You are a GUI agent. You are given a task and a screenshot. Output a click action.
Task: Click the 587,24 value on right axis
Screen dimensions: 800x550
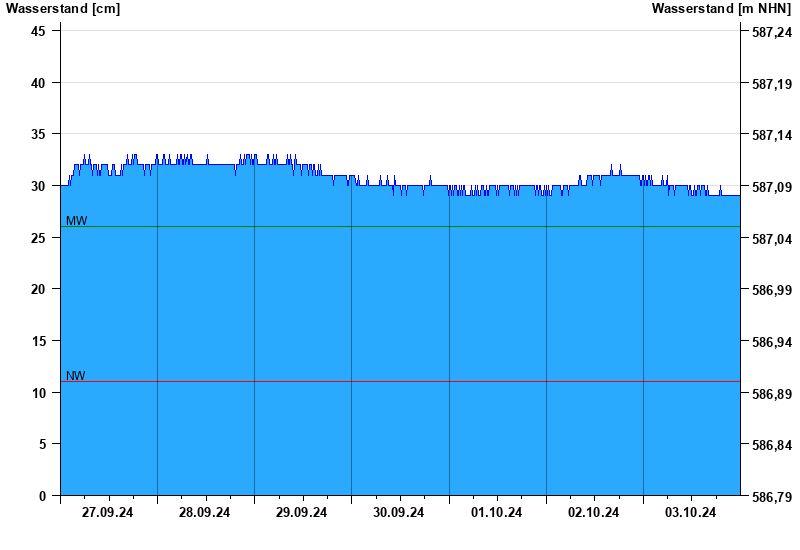[x=772, y=32]
